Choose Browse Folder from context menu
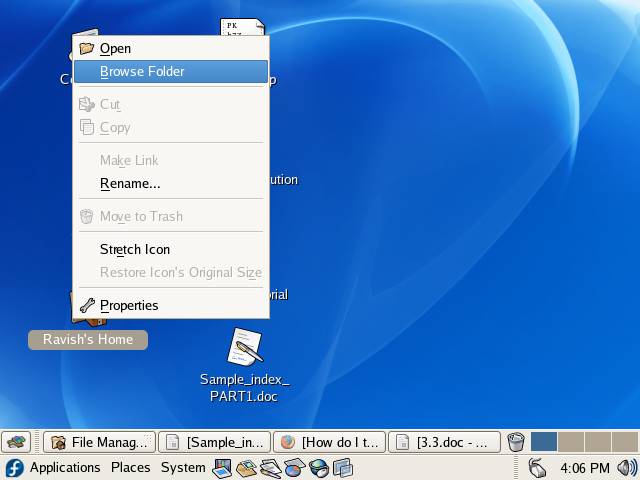 click(x=142, y=71)
